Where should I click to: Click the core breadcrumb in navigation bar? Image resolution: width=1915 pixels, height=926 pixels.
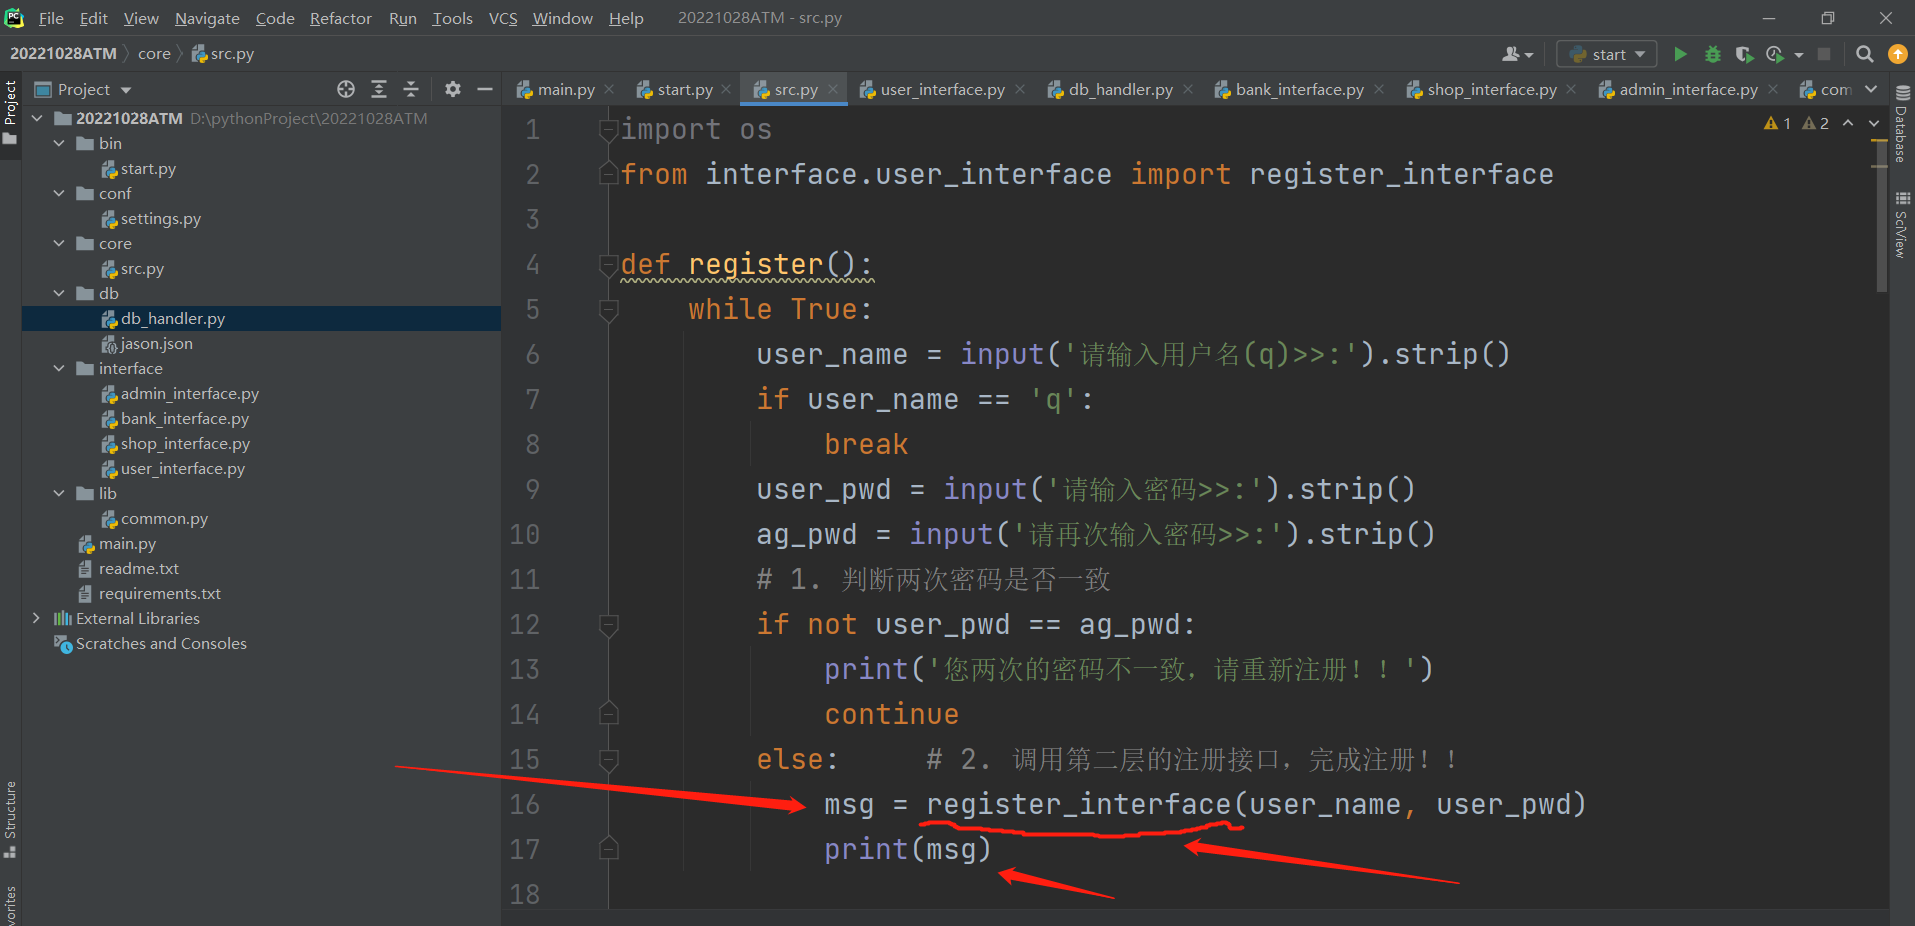(154, 54)
